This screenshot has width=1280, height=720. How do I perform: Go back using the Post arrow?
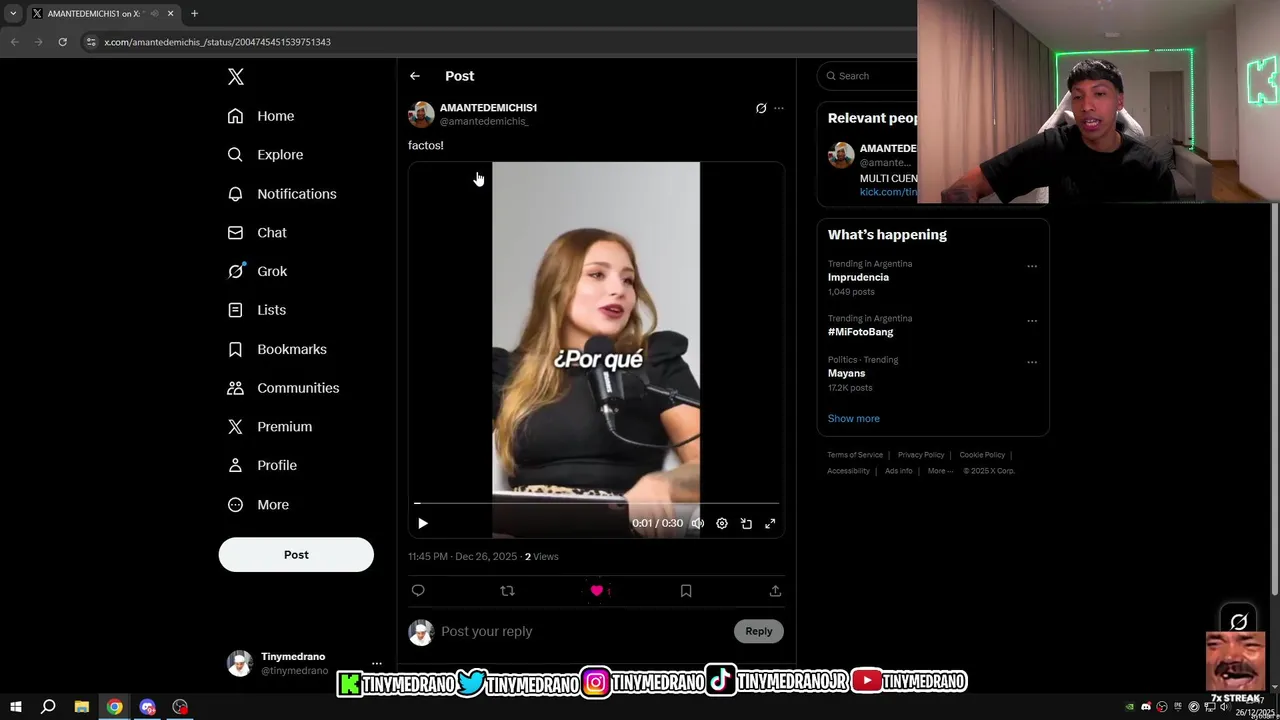pos(414,76)
